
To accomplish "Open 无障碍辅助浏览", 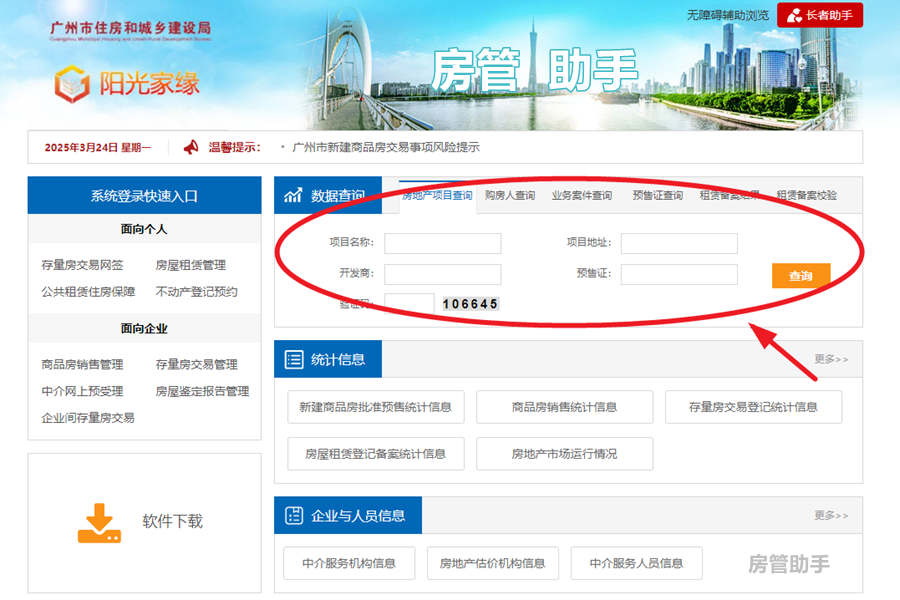I will (x=726, y=14).
